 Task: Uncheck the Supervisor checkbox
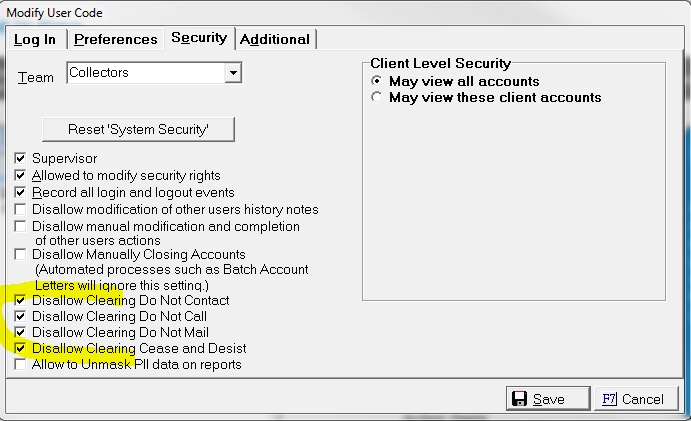tap(21, 159)
